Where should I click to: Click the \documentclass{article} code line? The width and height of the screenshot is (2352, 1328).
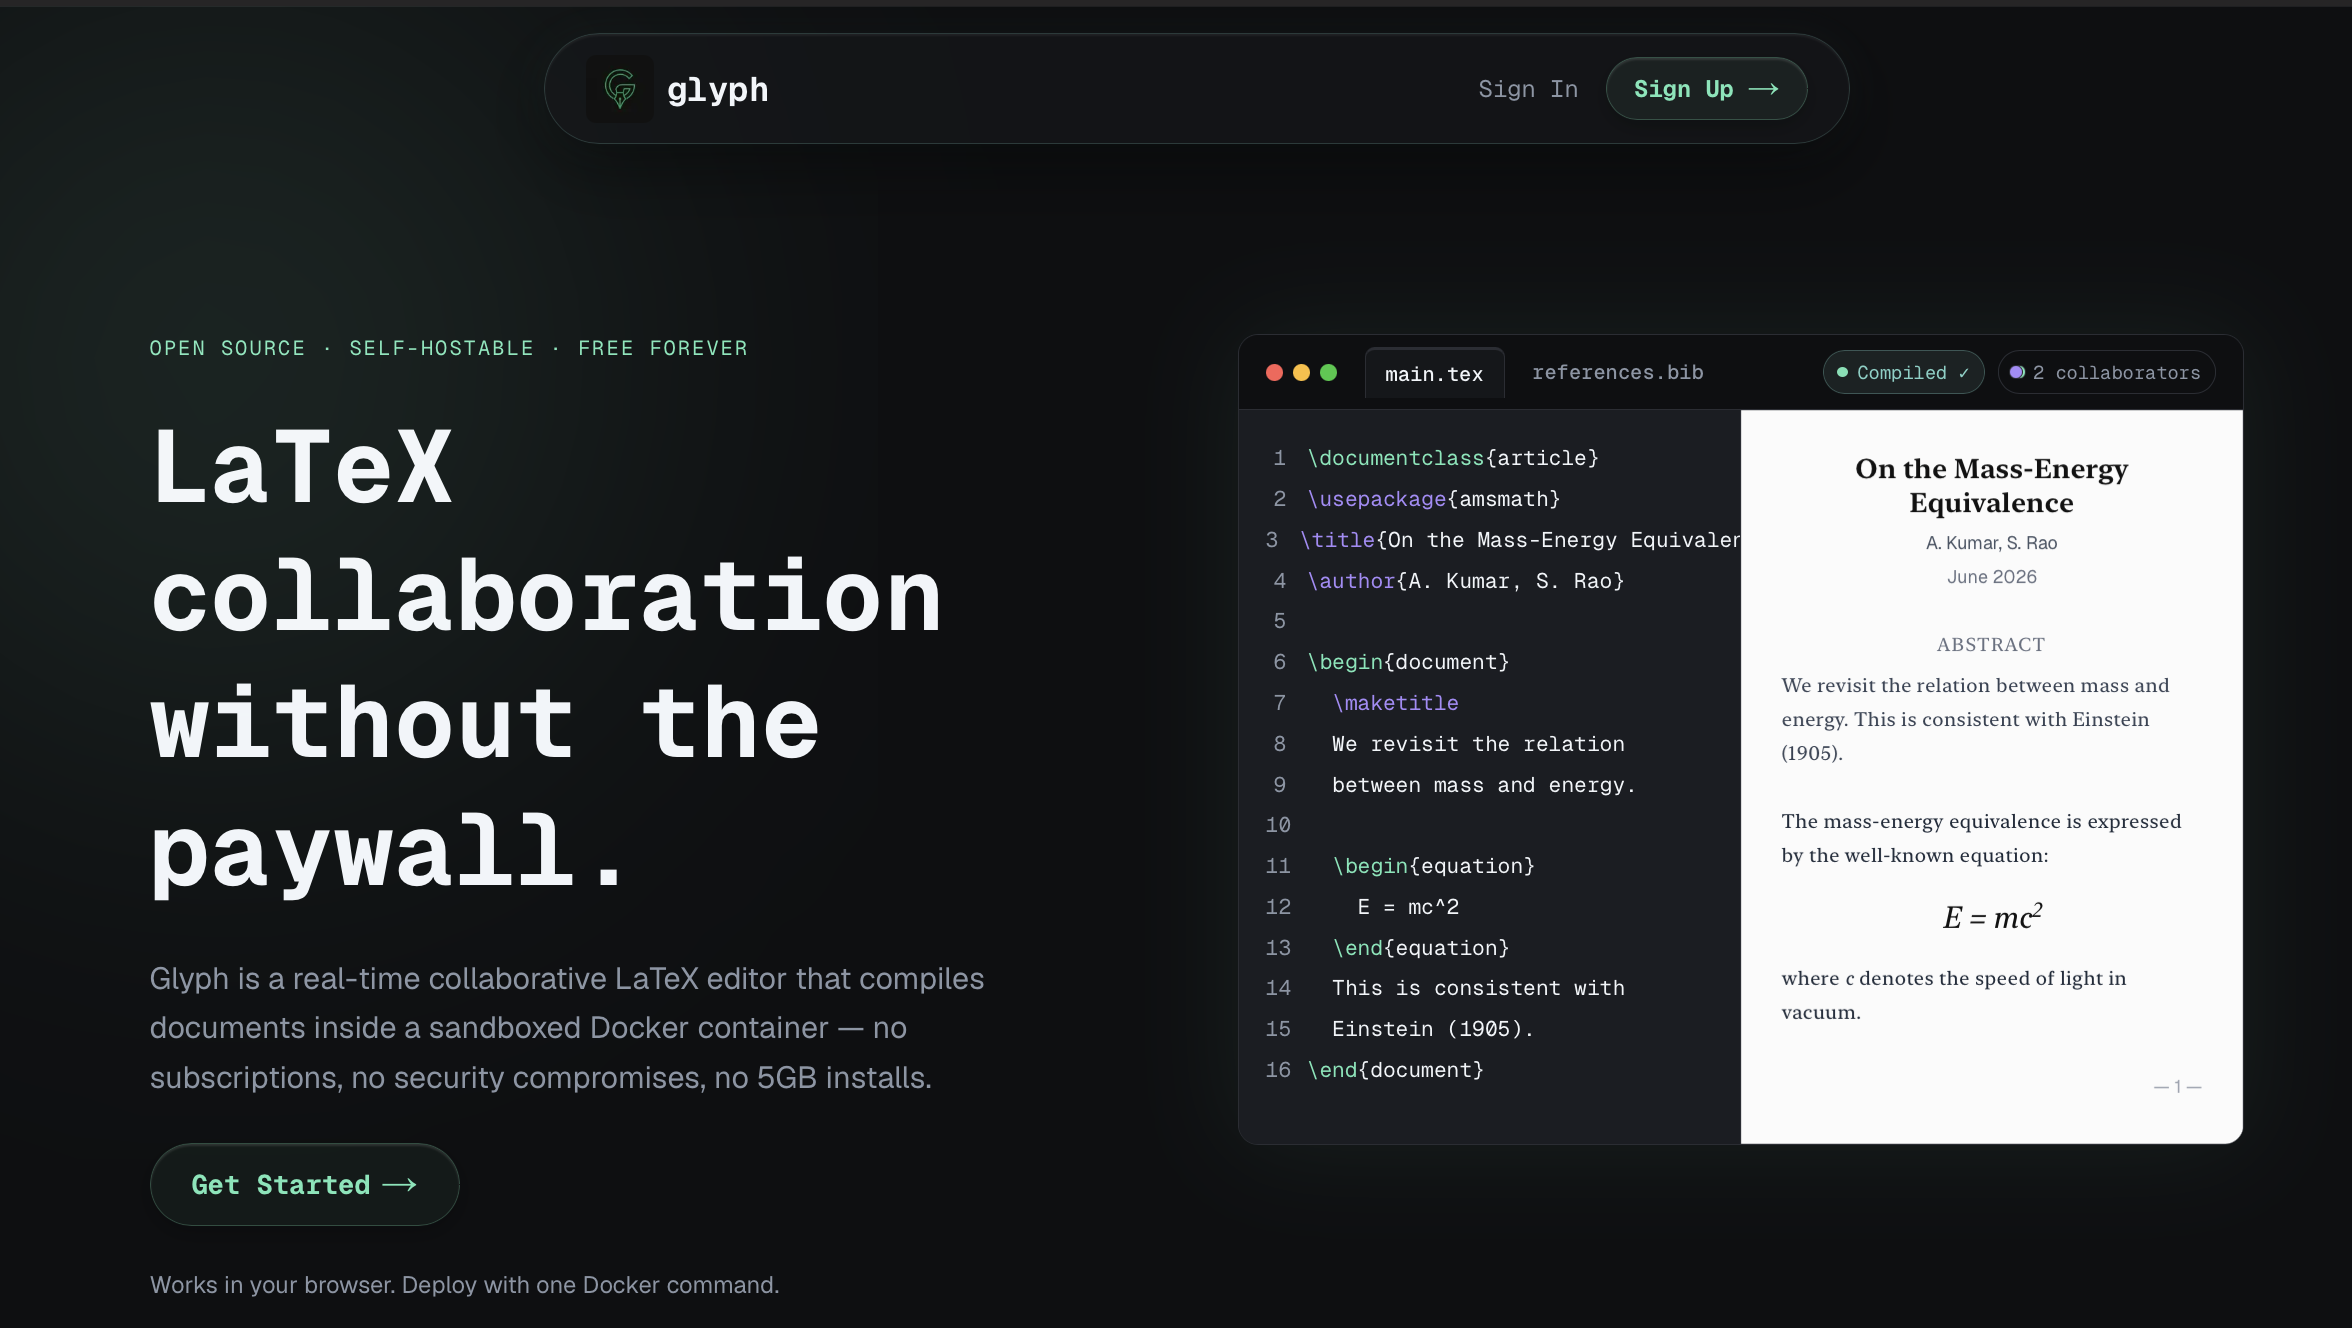point(1453,458)
